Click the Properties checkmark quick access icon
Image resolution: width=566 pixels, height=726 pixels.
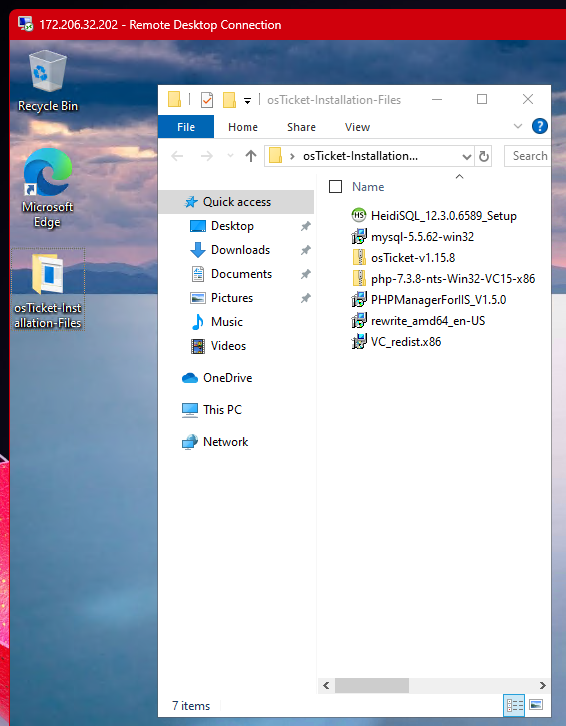pyautogui.click(x=207, y=100)
